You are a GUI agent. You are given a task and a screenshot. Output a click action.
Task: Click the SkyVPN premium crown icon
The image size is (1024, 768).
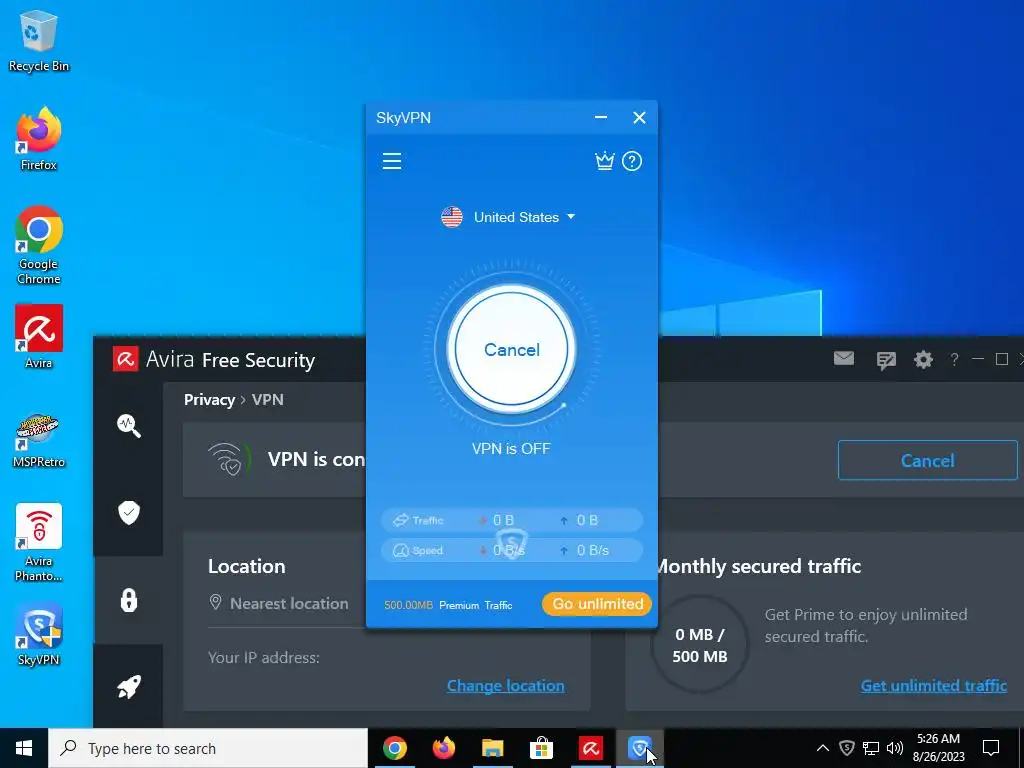(605, 161)
